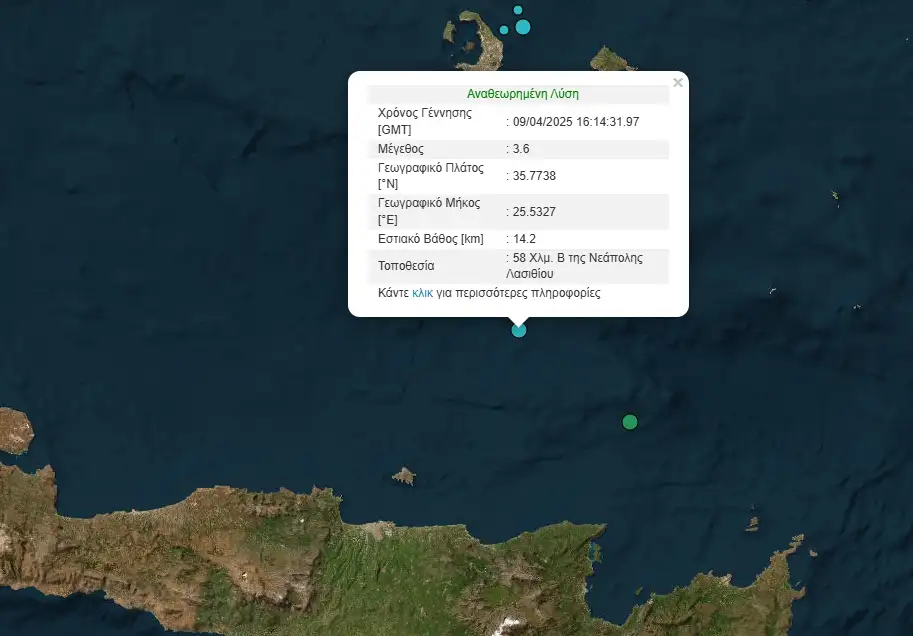The width and height of the screenshot is (913, 636).
Task: Click the origin time value 09/04/2025 16:14:31.97
Action: 576,122
